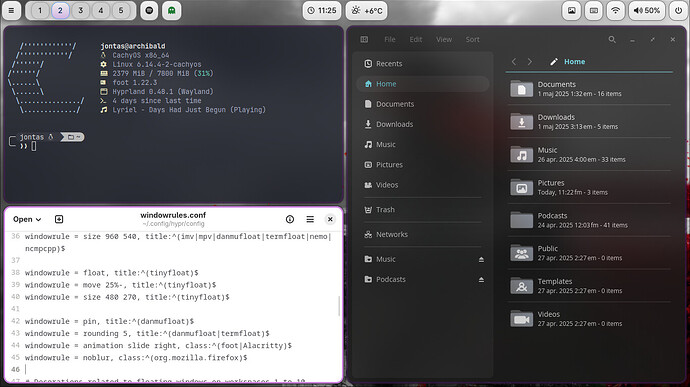Open the View menu in file manager
Image resolution: width=690 pixels, height=387 pixels.
click(x=444, y=40)
